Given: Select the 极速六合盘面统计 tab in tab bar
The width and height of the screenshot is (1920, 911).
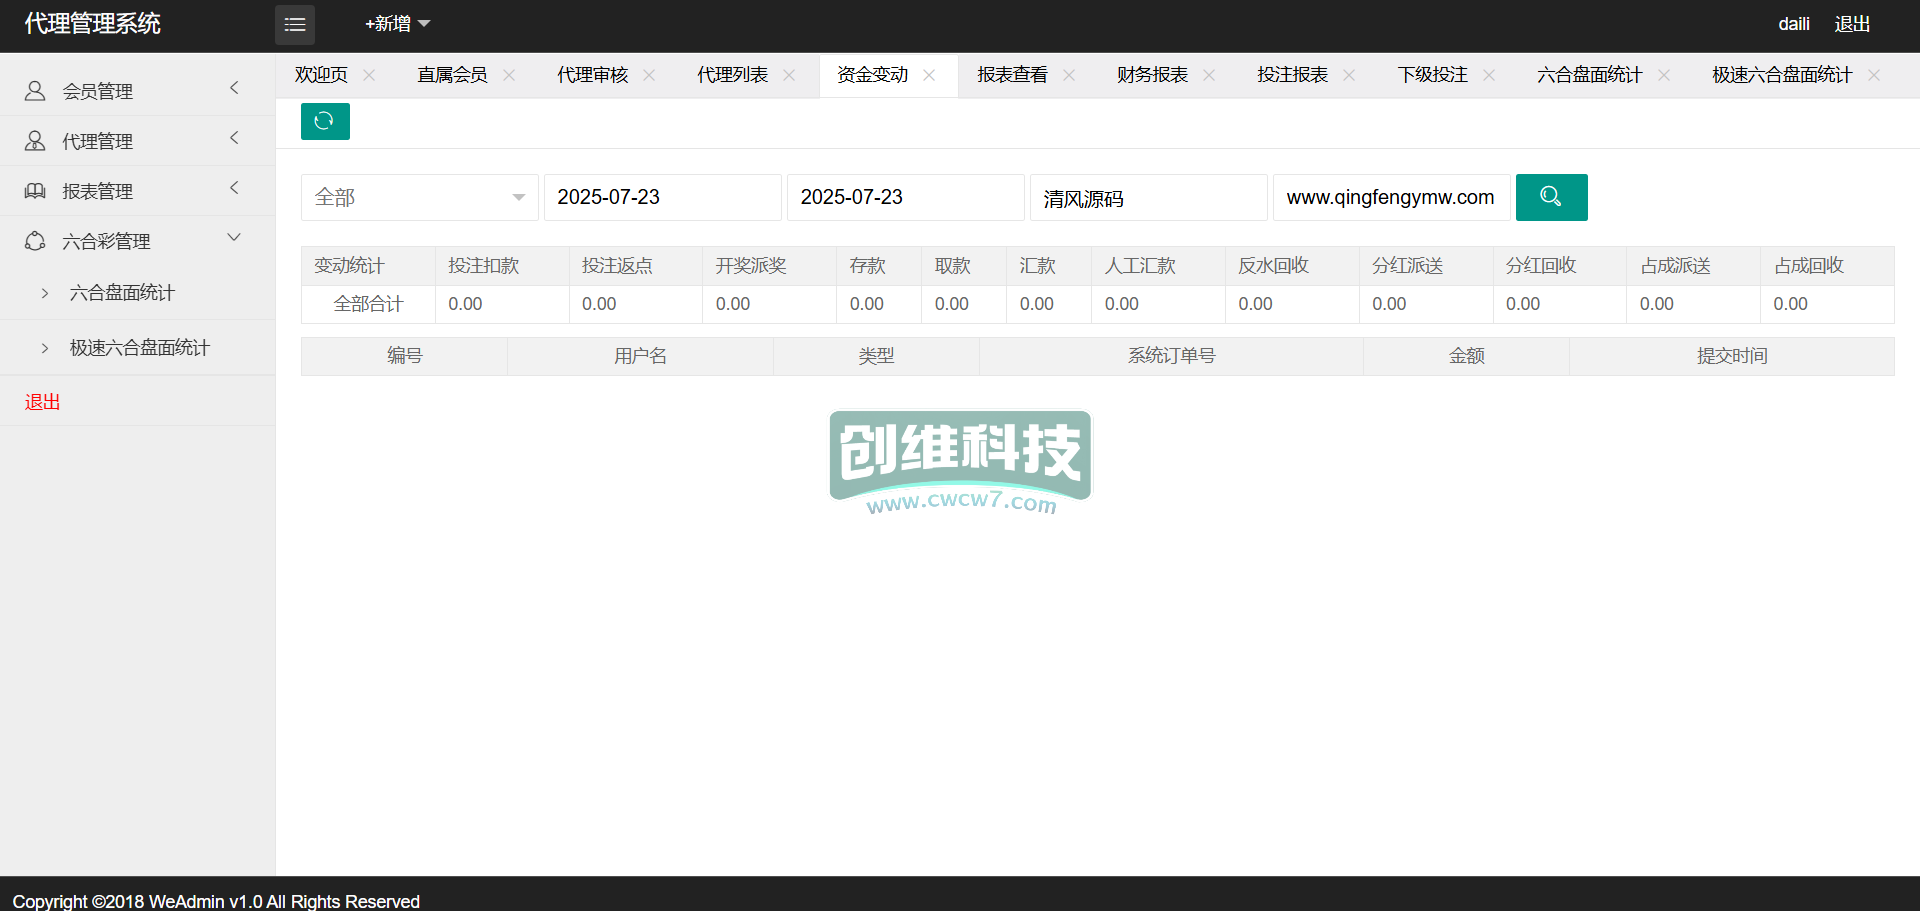Looking at the screenshot, I should (x=1782, y=75).
